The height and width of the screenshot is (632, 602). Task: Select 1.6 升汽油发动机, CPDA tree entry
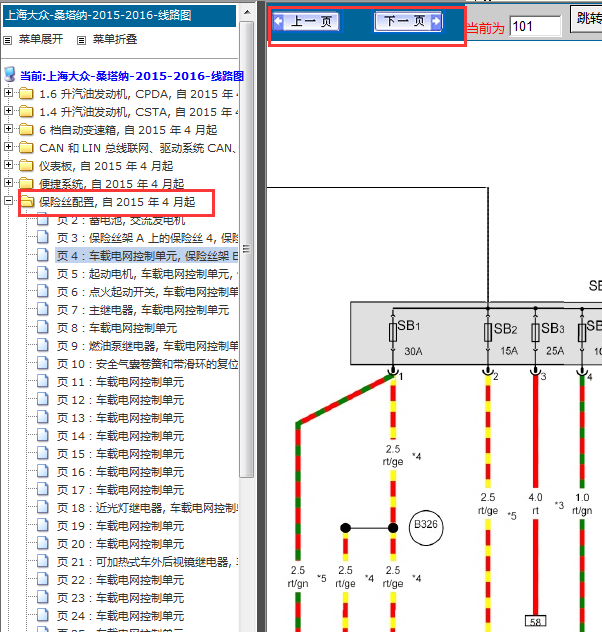[139, 94]
